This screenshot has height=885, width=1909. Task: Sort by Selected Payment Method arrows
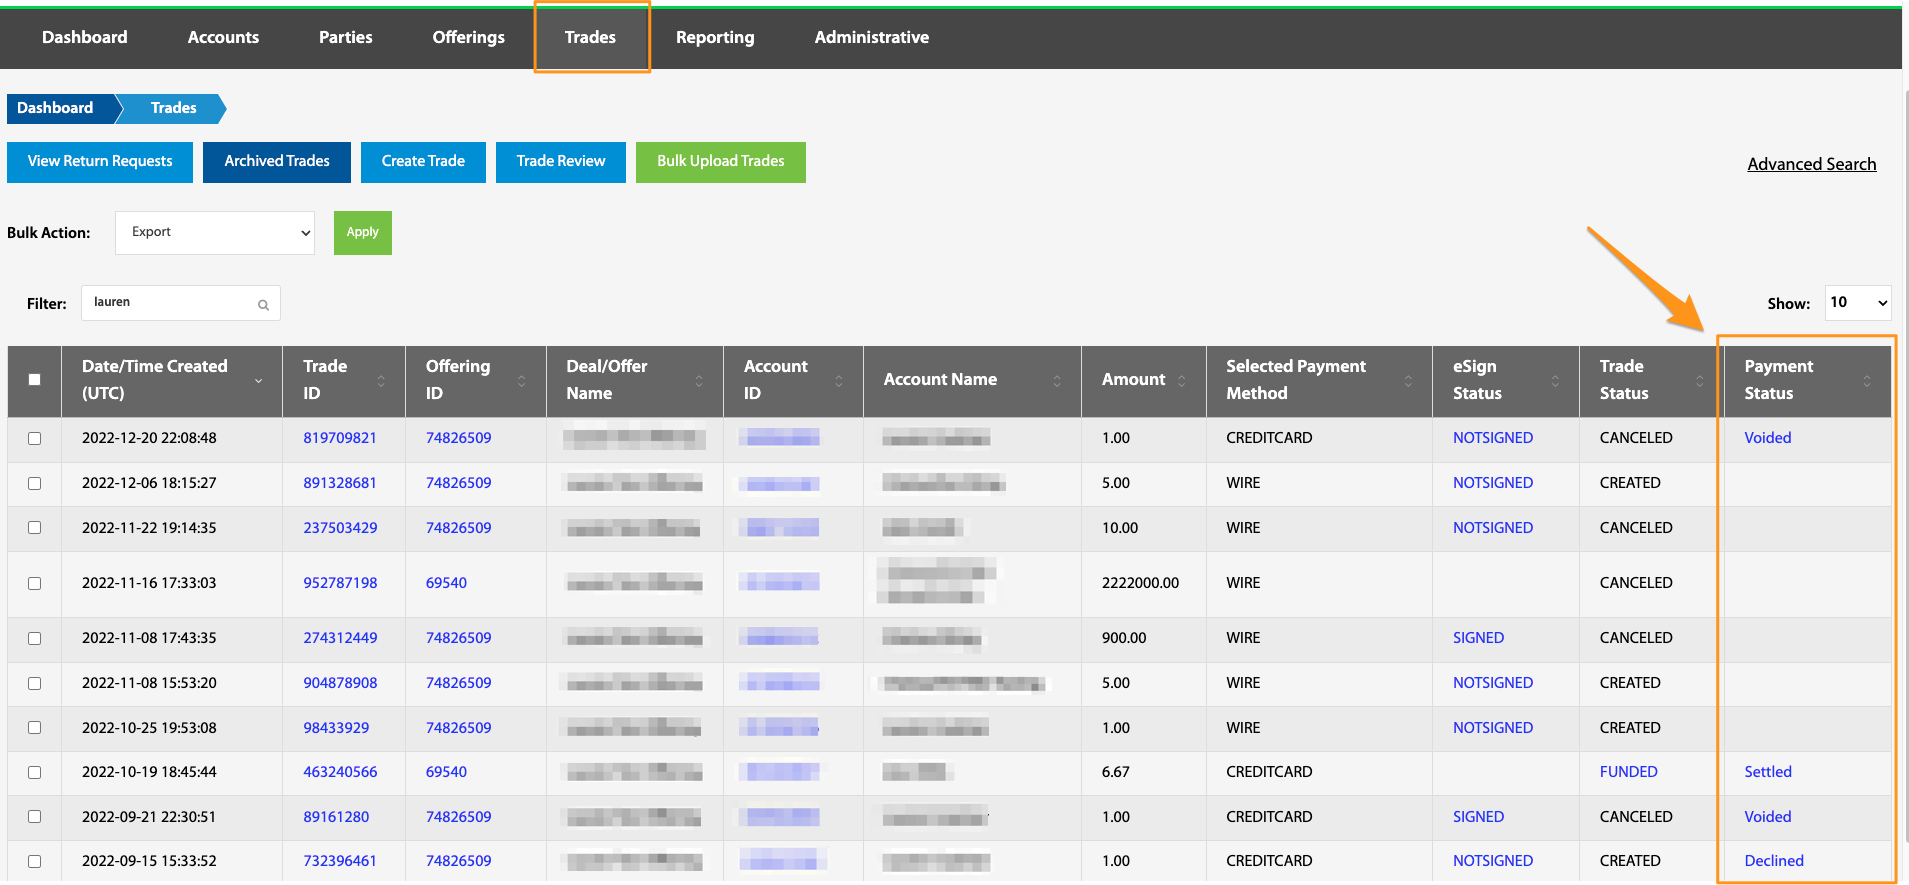[1409, 381]
